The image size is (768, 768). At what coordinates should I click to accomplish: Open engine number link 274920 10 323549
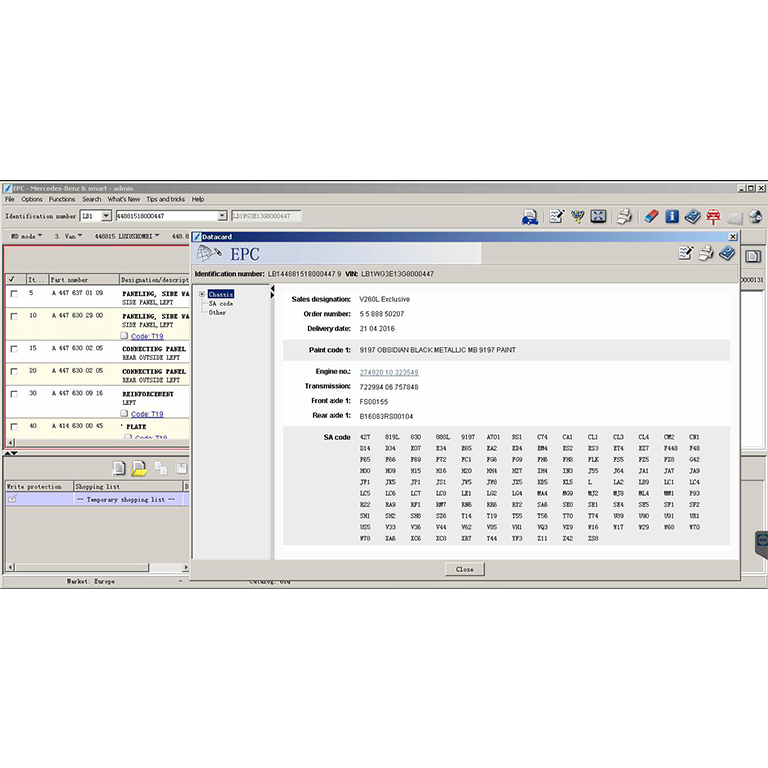389,372
